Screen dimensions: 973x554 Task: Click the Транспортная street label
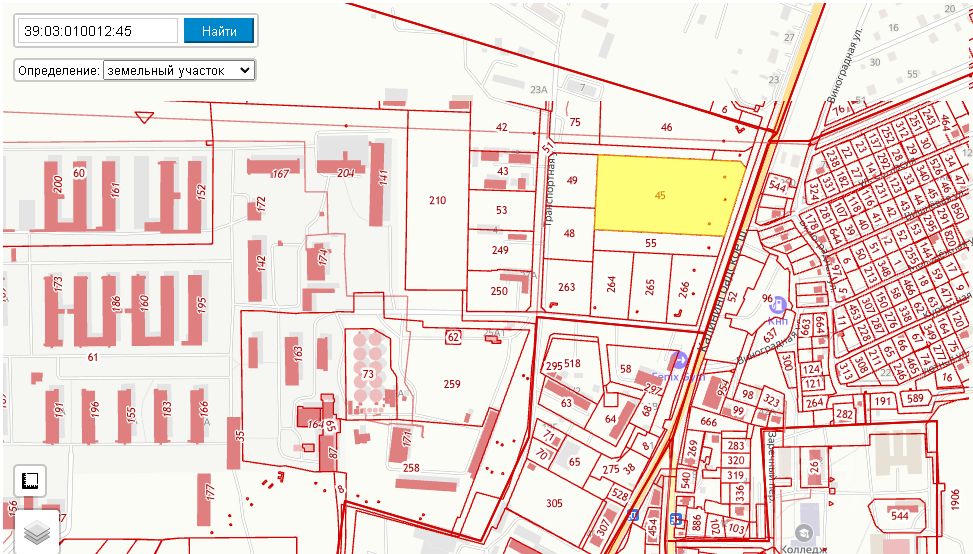(549, 190)
